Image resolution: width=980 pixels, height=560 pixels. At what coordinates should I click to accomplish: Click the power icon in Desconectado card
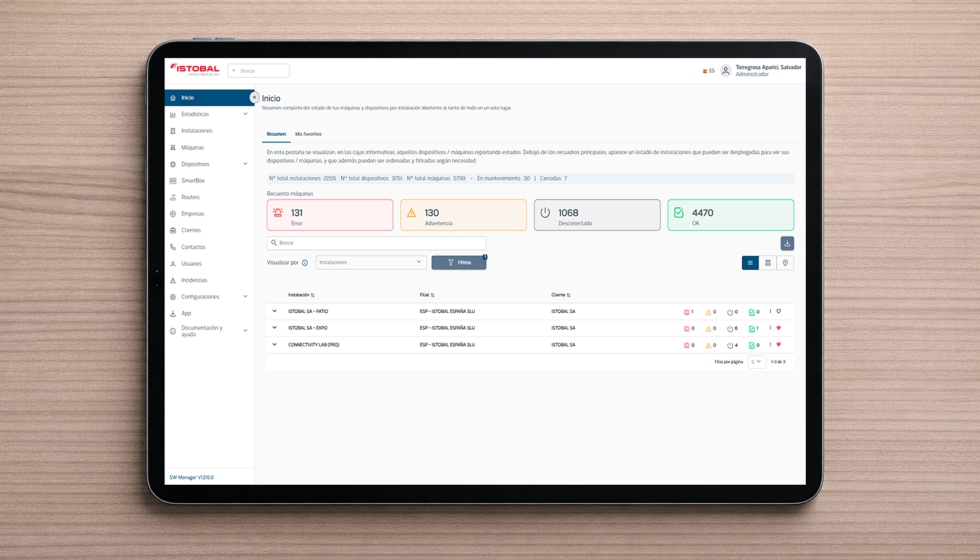pyautogui.click(x=545, y=212)
